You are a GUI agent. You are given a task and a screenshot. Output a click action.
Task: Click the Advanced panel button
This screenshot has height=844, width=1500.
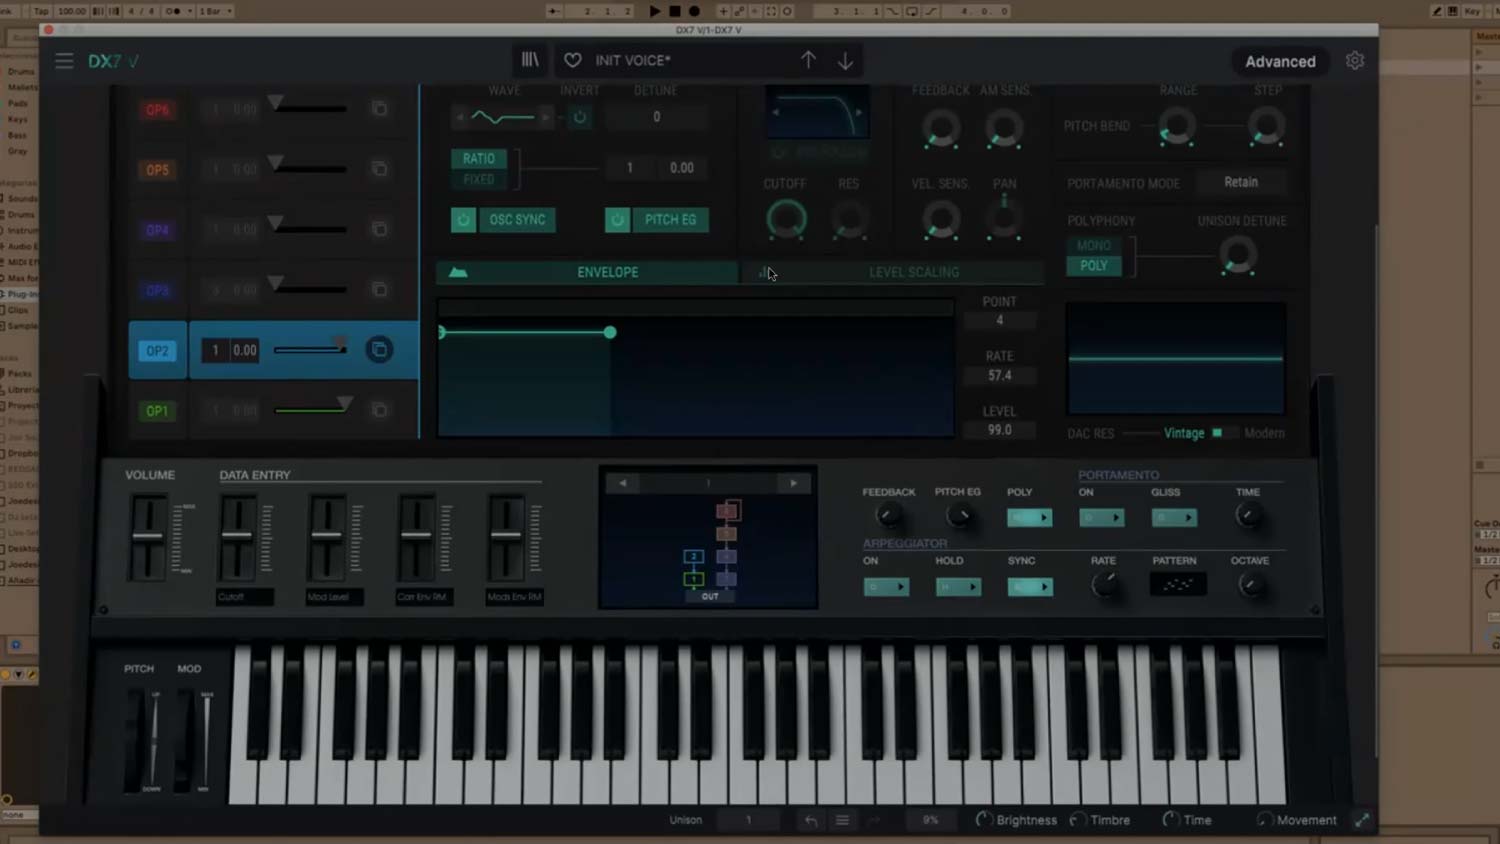tap(1280, 62)
